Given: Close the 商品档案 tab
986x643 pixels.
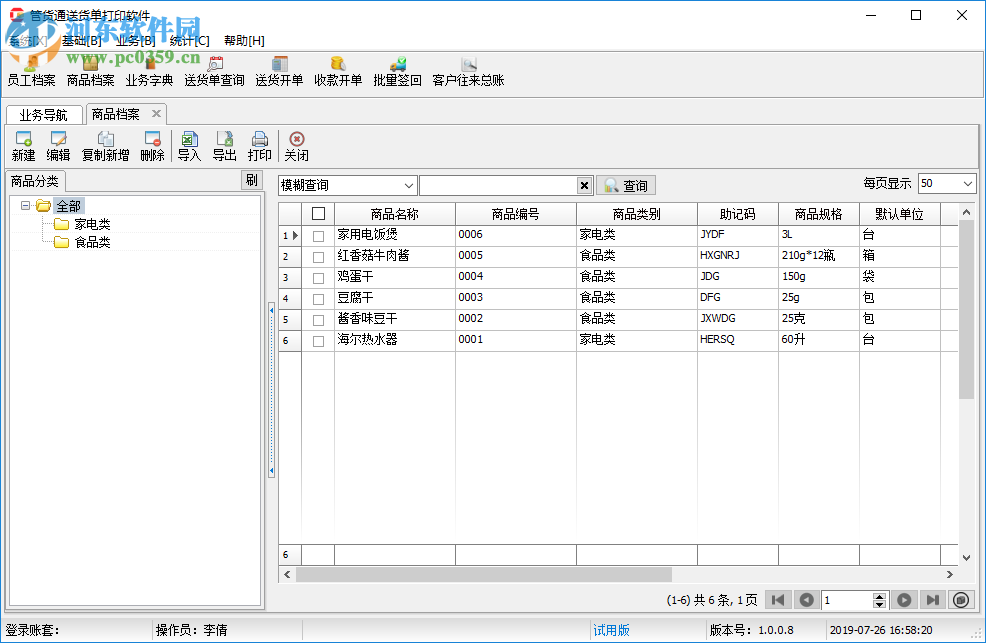Looking at the screenshot, I should tap(156, 114).
